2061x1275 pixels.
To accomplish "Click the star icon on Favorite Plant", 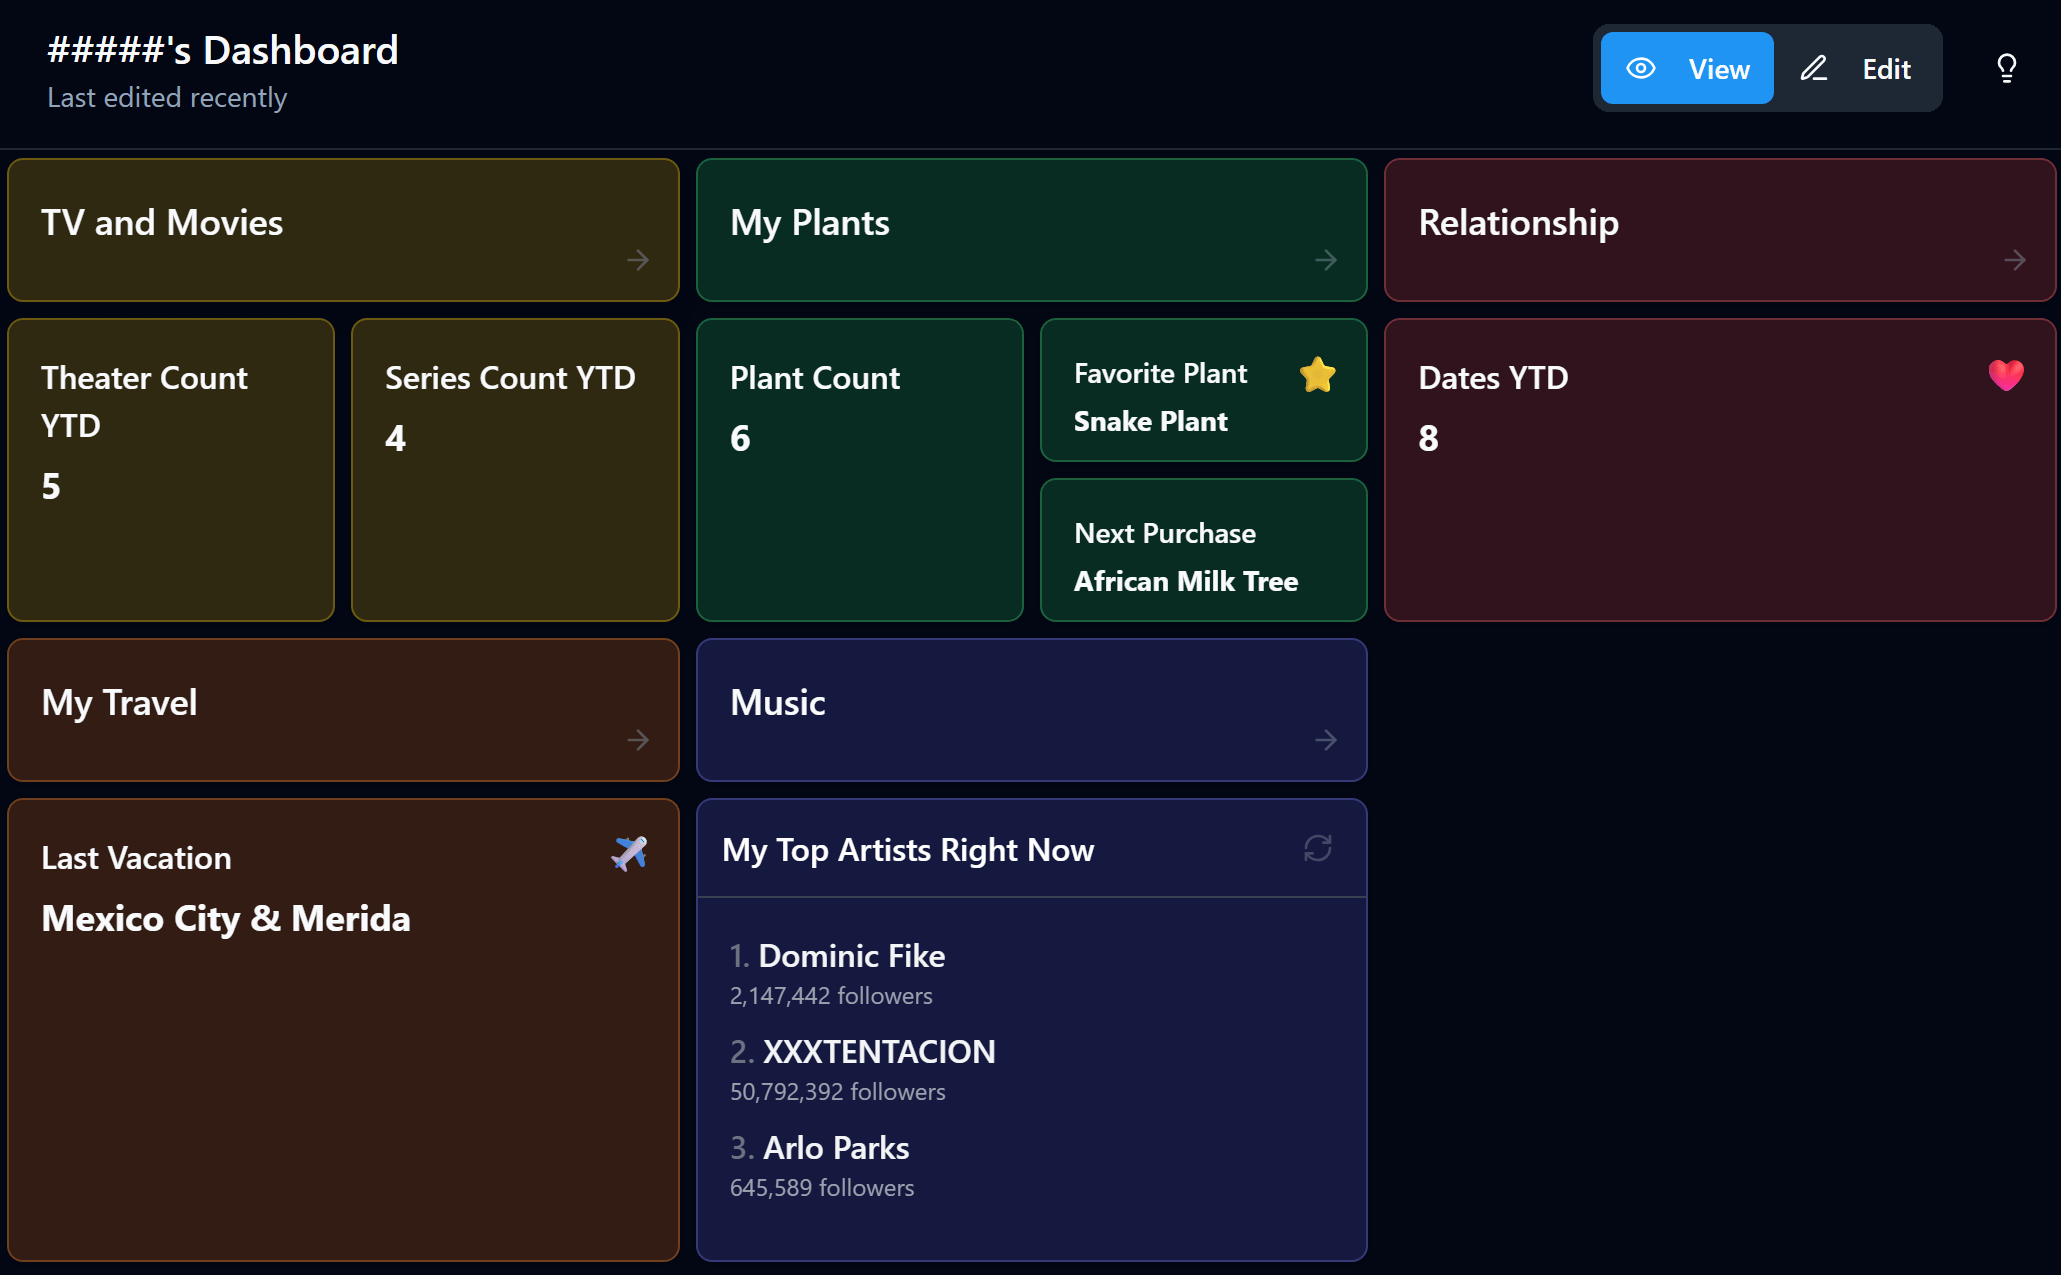I will (1318, 375).
